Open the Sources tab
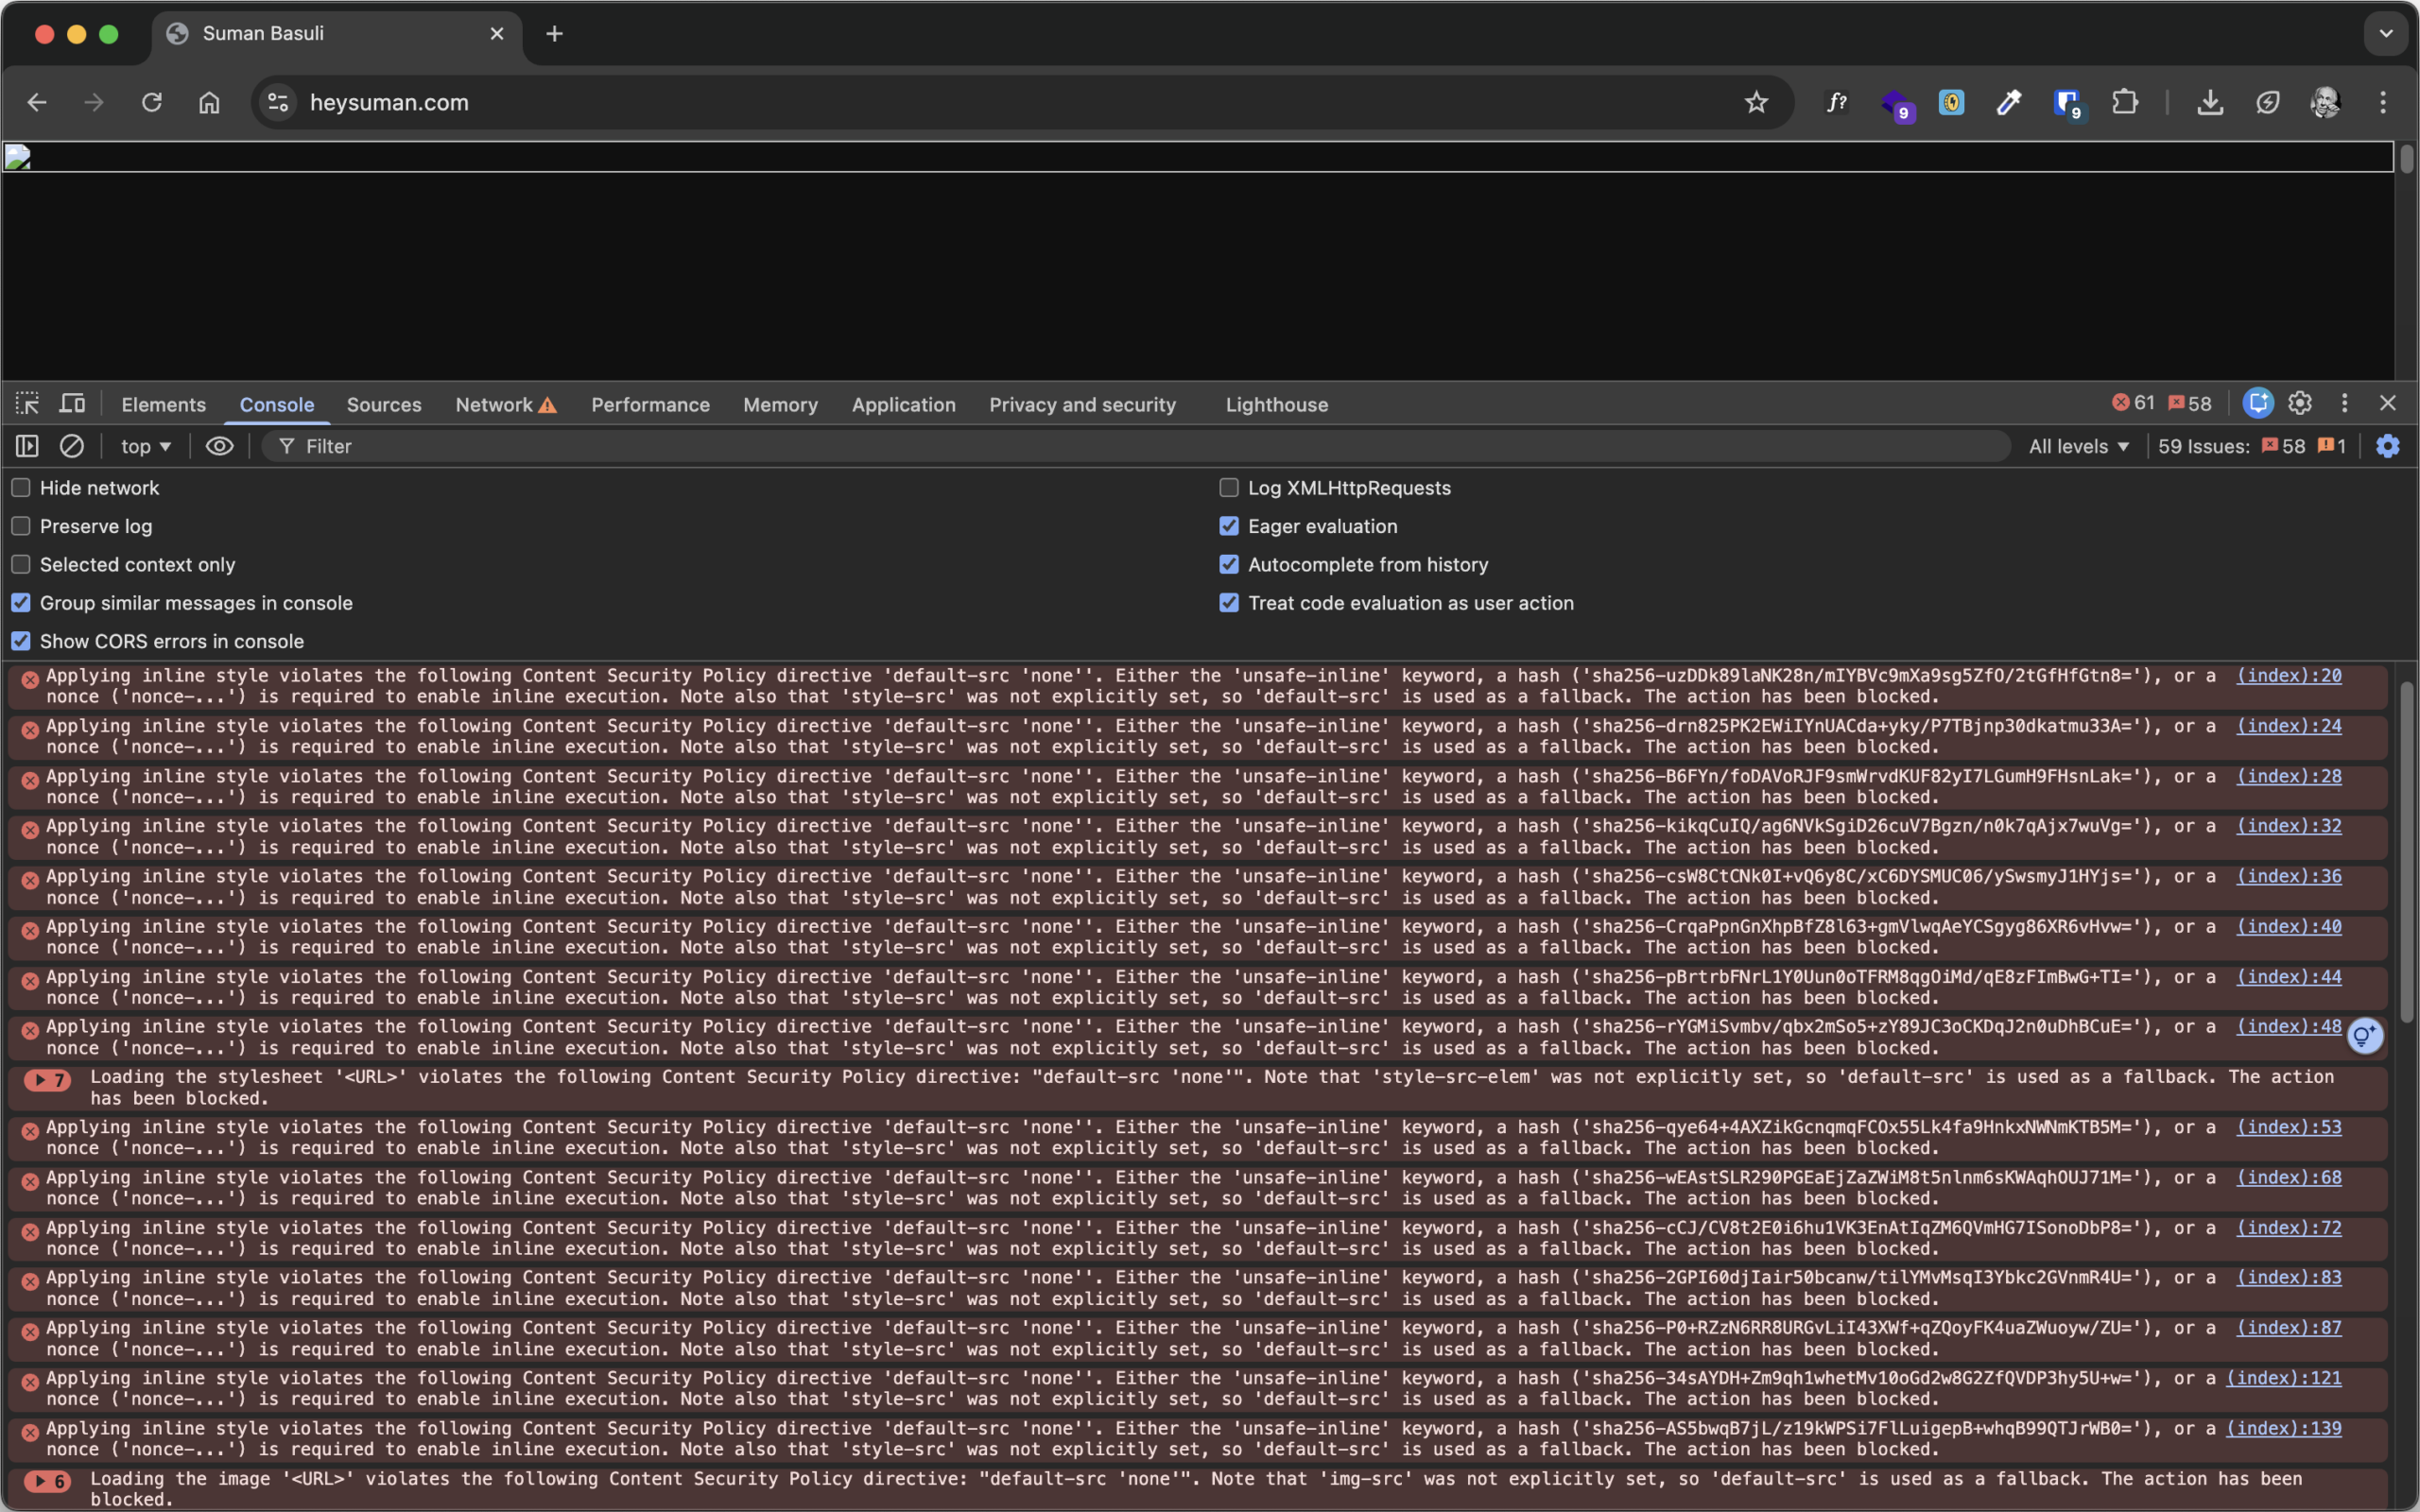Image resolution: width=2420 pixels, height=1512 pixels. [384, 405]
